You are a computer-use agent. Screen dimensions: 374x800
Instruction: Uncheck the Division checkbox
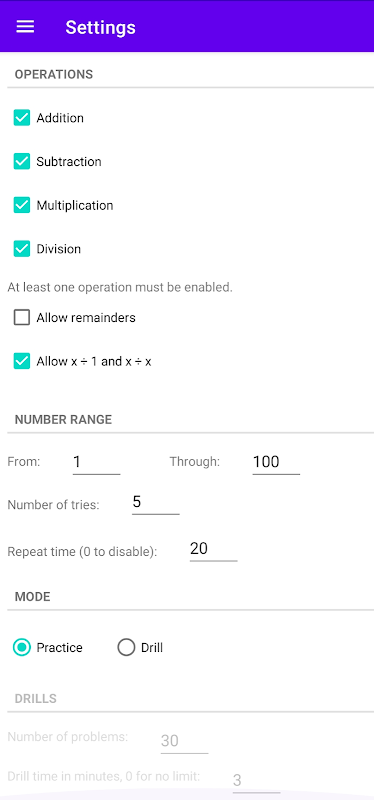(x=22, y=249)
